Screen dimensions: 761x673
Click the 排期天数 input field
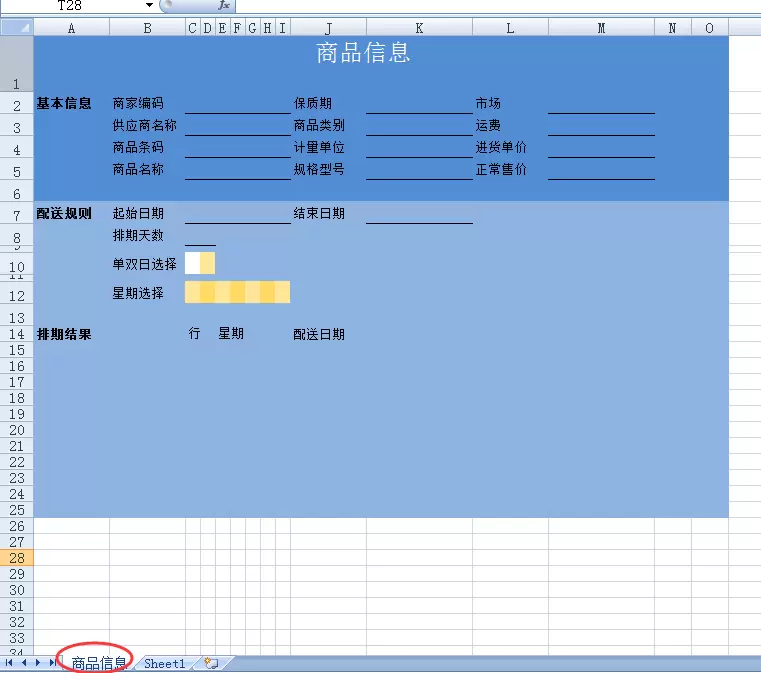point(200,236)
